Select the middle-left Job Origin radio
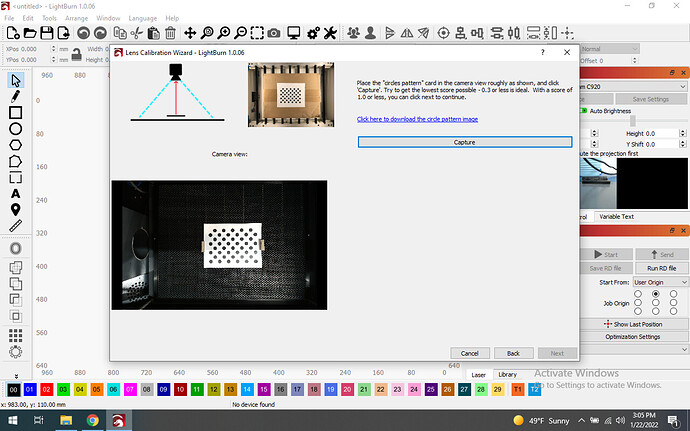 tap(638, 302)
